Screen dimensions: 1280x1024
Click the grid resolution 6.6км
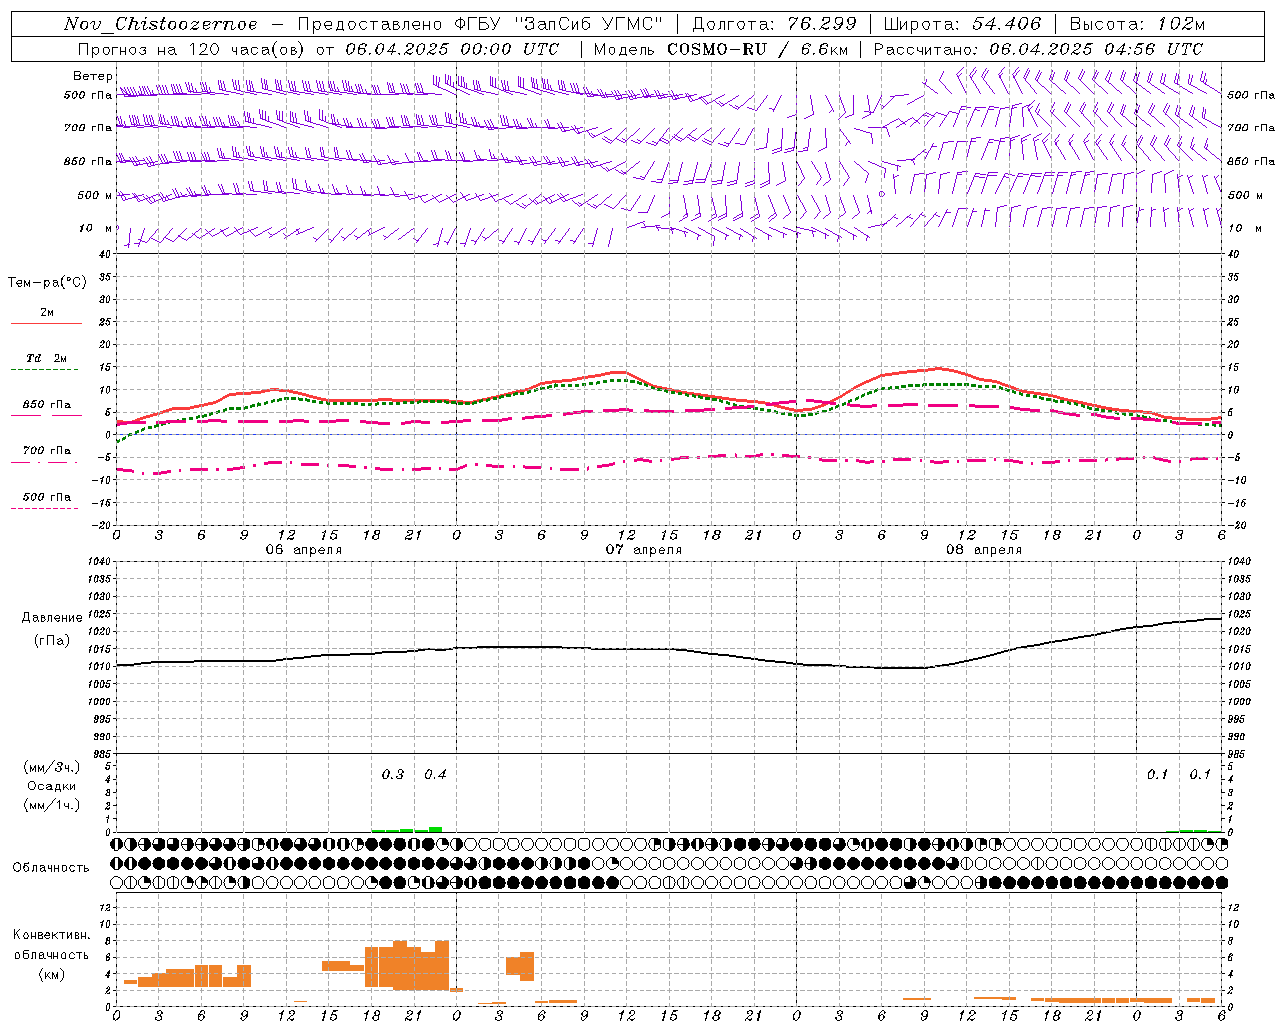(825, 49)
